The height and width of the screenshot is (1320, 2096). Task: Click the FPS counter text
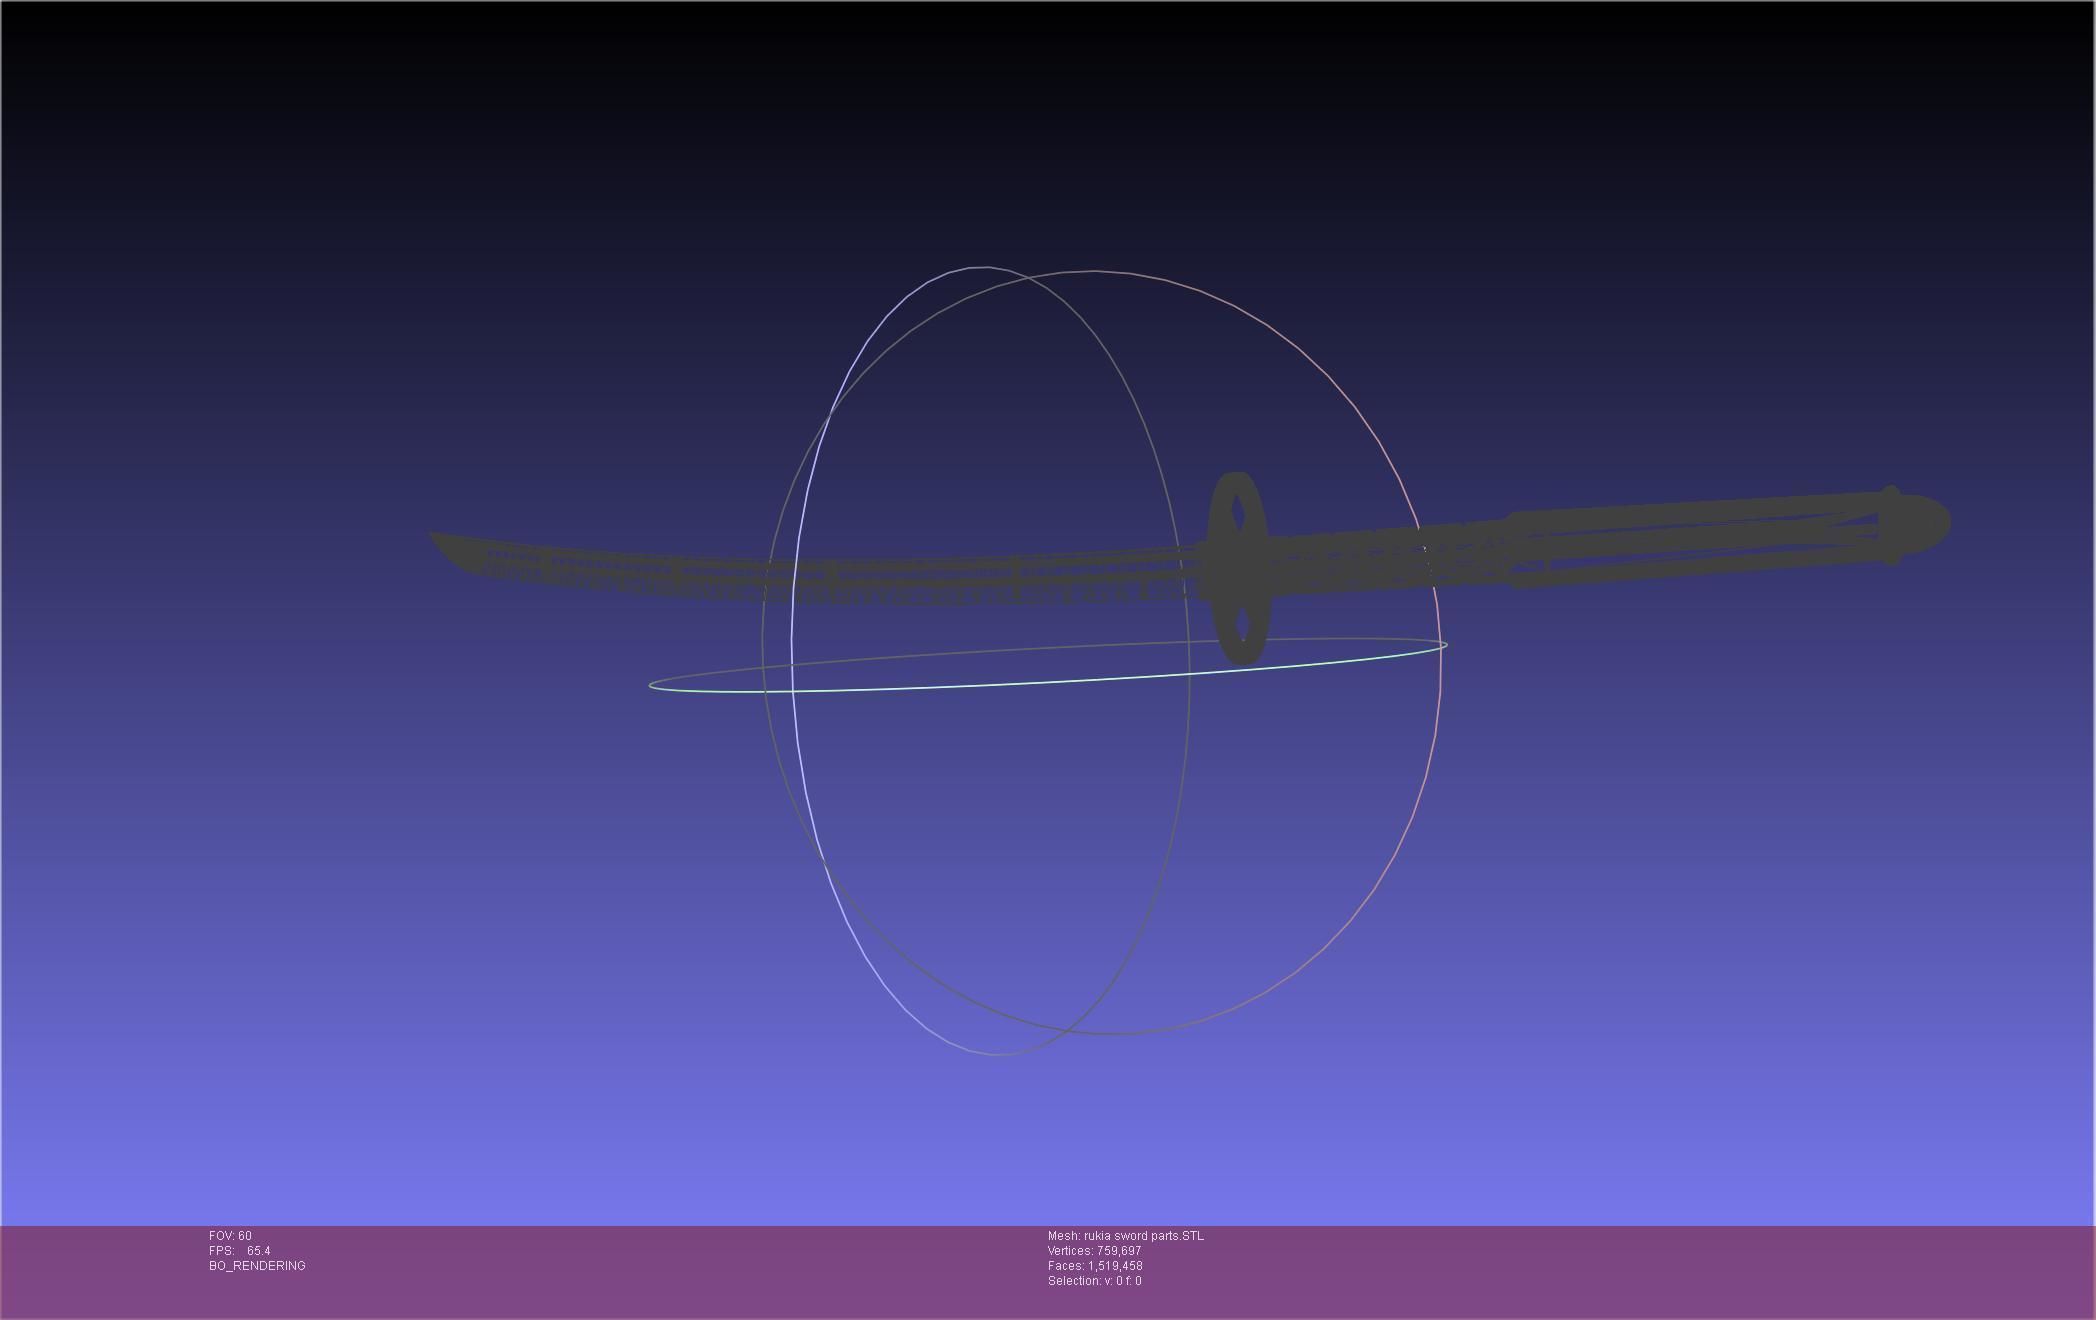tap(240, 1251)
